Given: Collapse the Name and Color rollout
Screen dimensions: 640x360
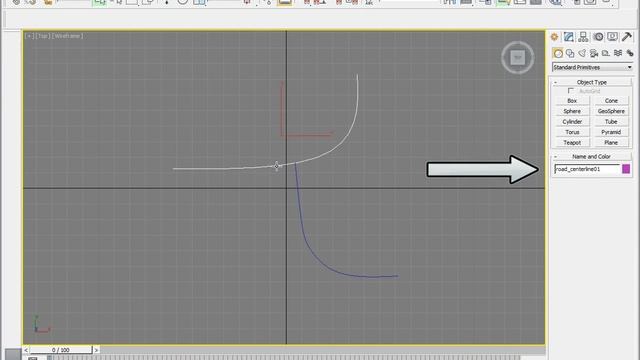Looking at the screenshot, I should click(591, 157).
